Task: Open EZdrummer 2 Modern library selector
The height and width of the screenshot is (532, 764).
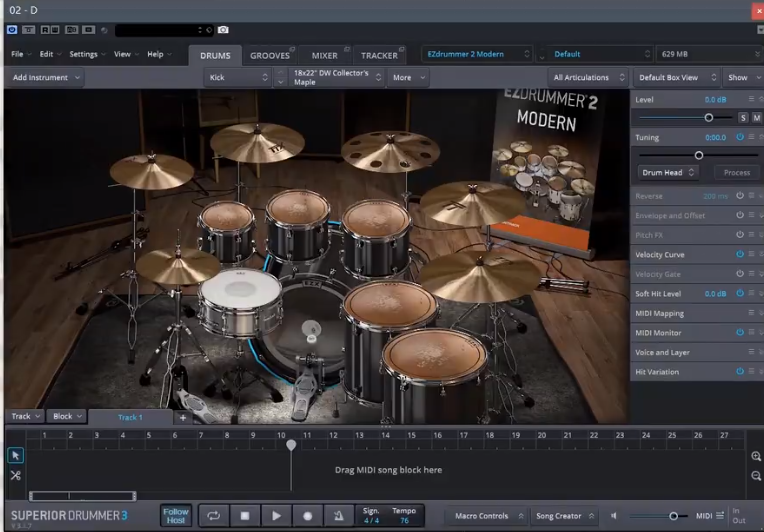Action: click(477, 54)
